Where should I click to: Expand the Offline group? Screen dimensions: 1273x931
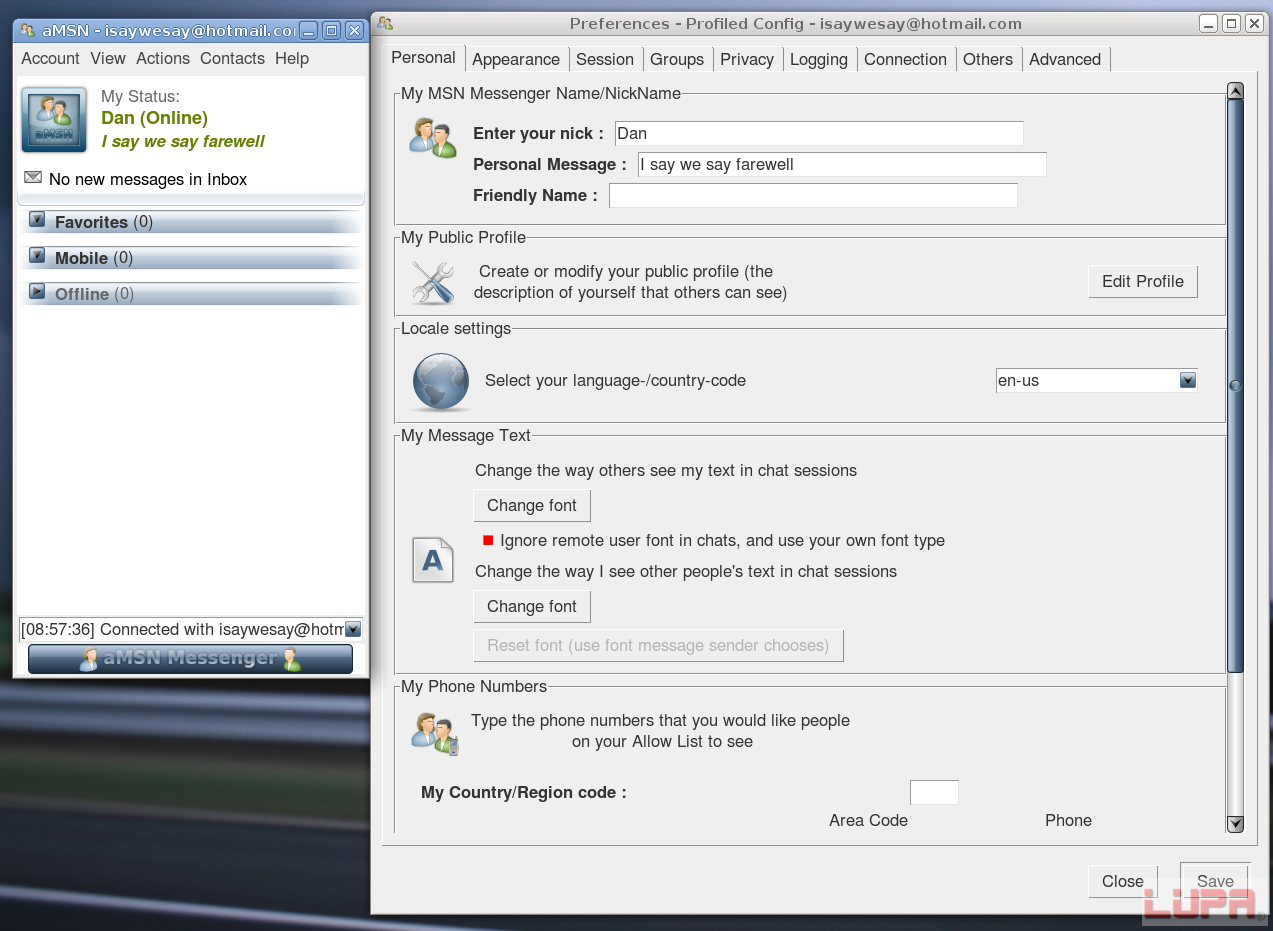(37, 291)
